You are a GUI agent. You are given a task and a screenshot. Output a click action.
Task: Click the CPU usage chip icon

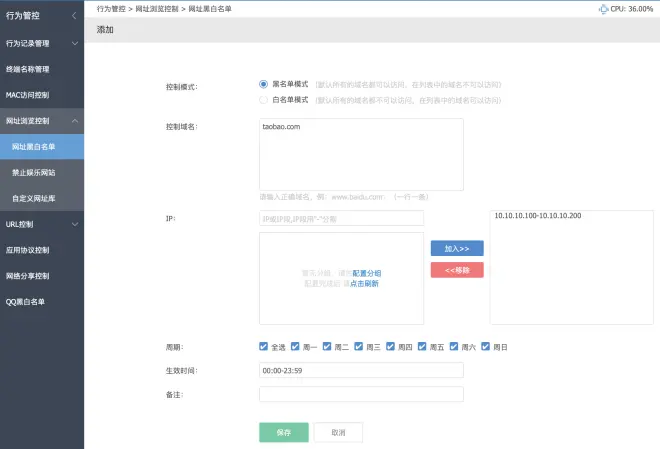pos(602,8)
